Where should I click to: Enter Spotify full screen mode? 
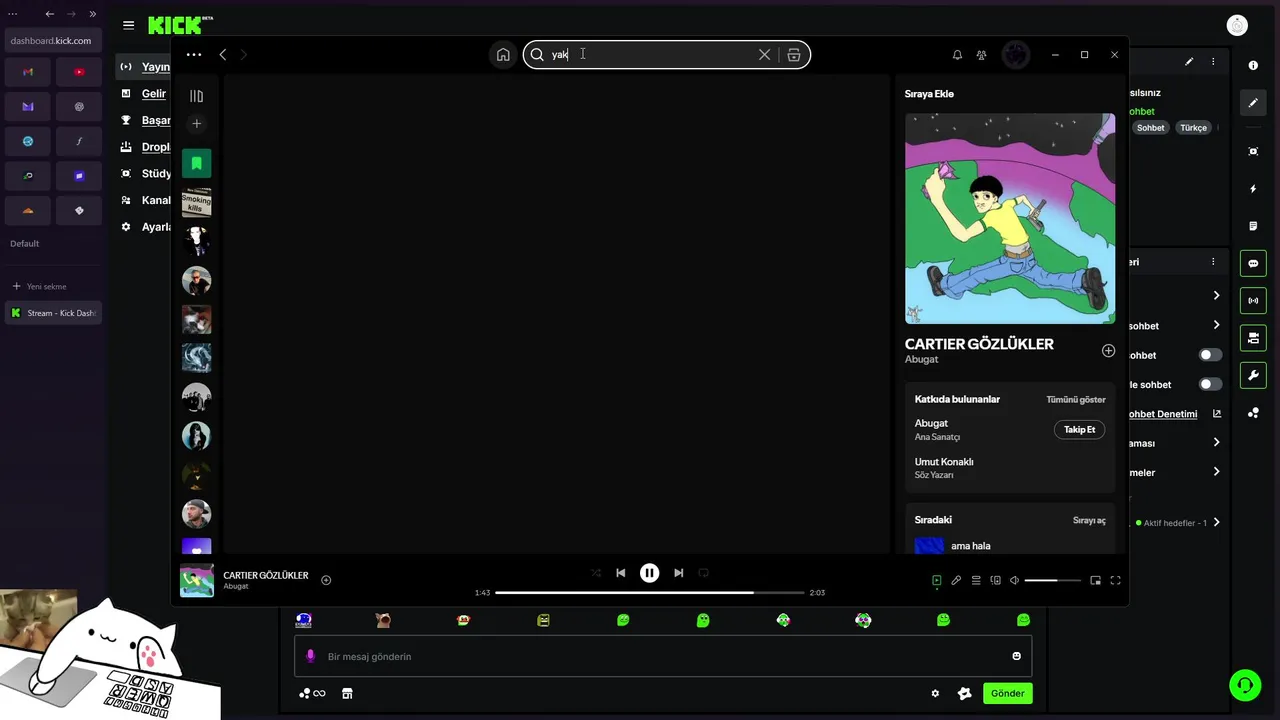click(x=1115, y=580)
